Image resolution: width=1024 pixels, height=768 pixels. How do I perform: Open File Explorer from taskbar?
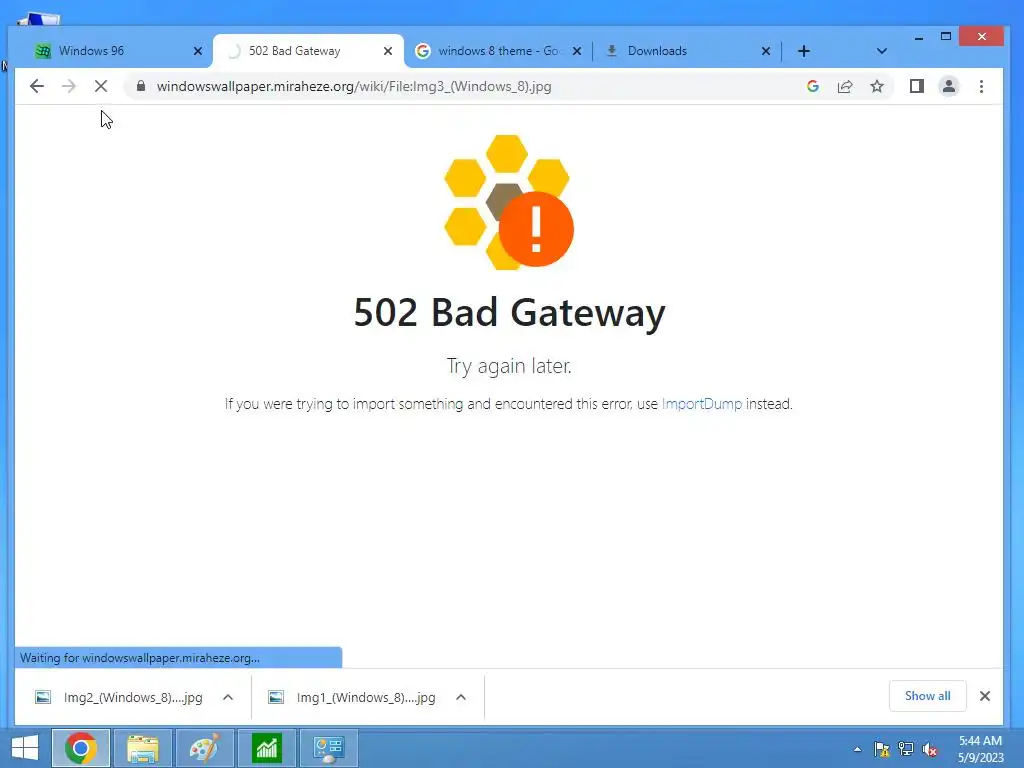coord(143,748)
